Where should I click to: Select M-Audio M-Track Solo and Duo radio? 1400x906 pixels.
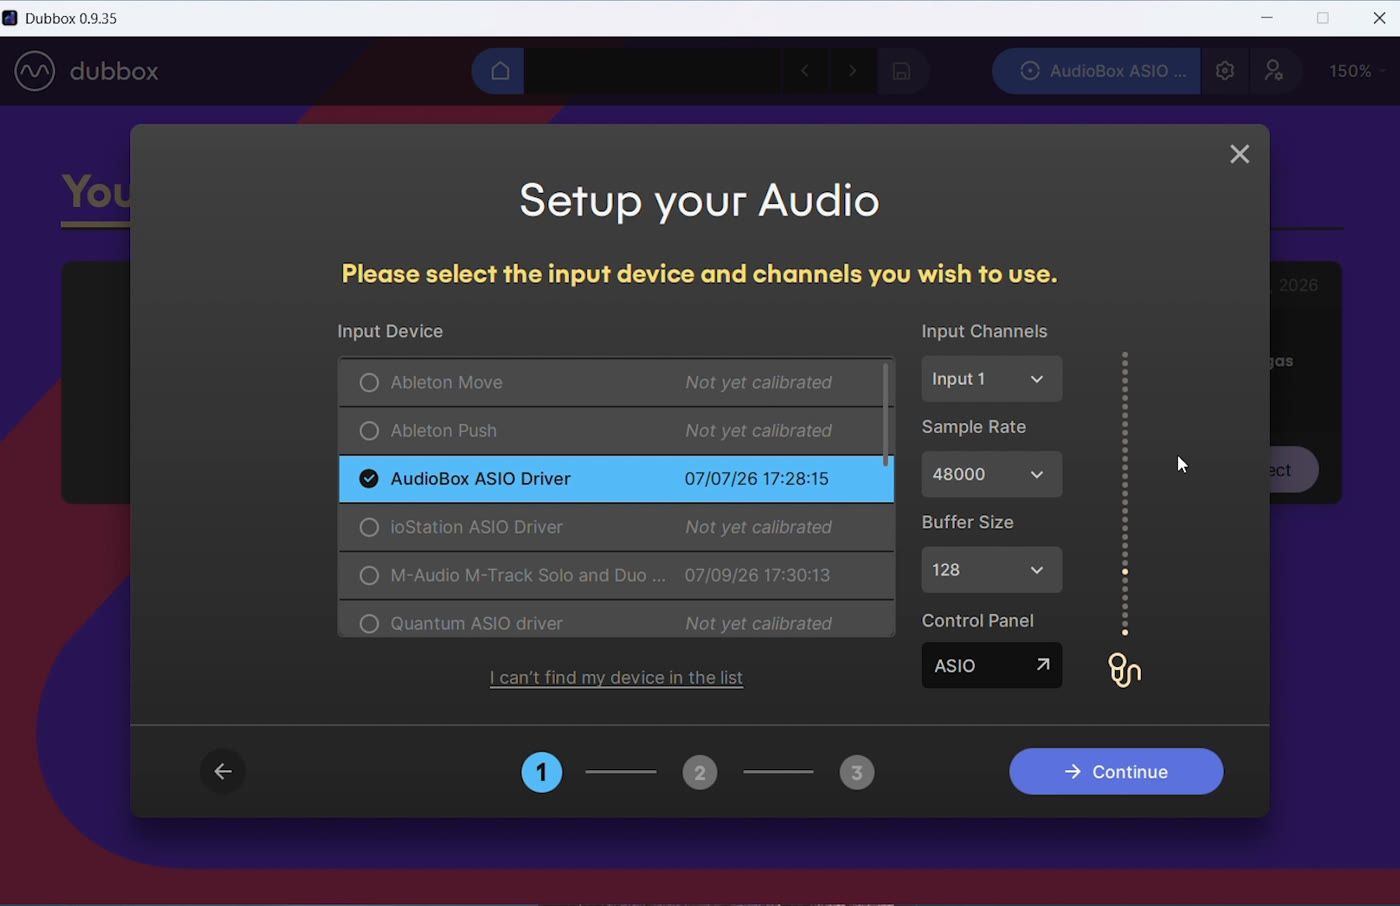[369, 575]
